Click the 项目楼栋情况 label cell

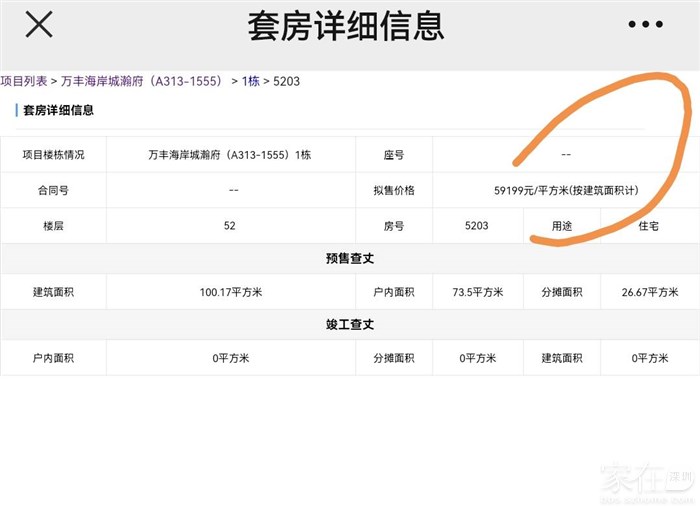pos(53,155)
